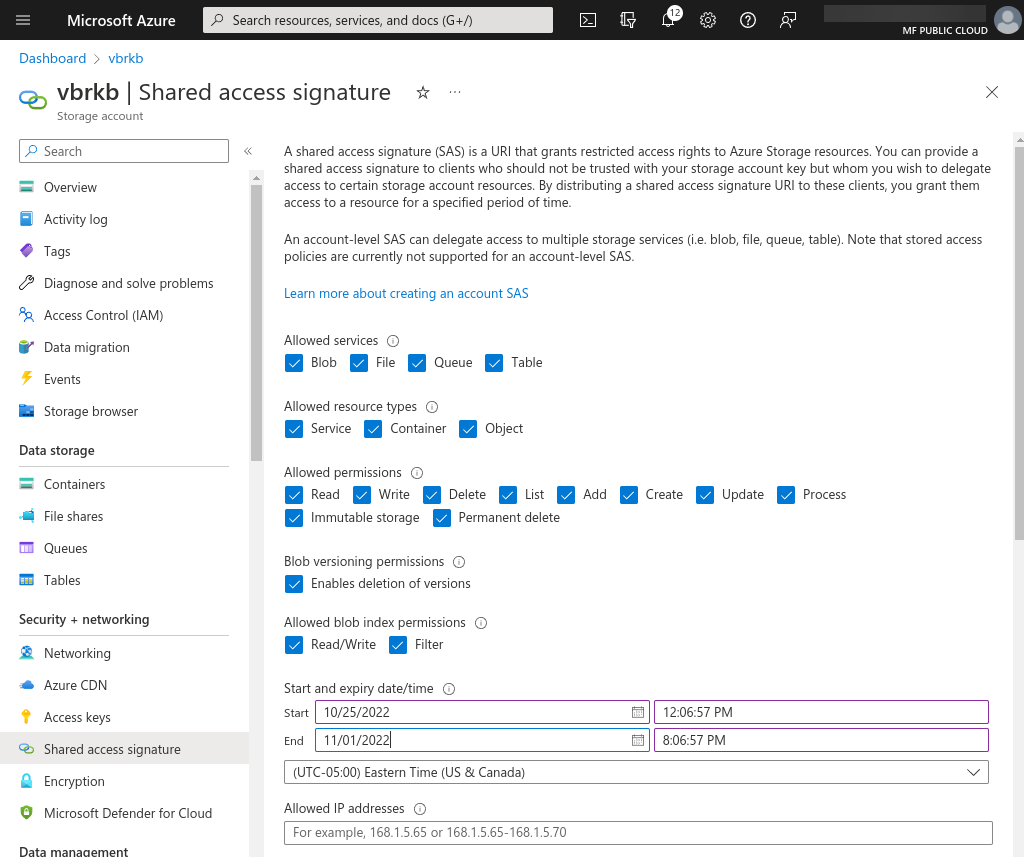Uncheck Enables deletion of versions

294,584
